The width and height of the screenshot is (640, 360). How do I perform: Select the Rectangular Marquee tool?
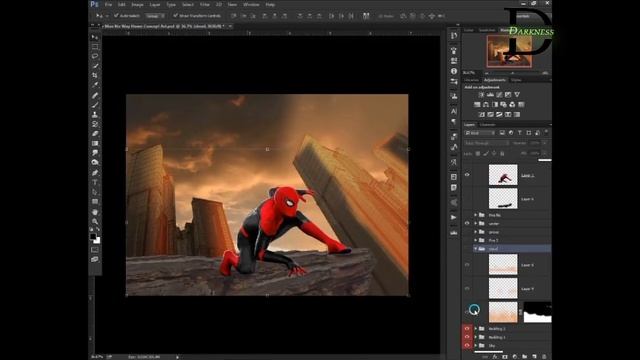95,47
